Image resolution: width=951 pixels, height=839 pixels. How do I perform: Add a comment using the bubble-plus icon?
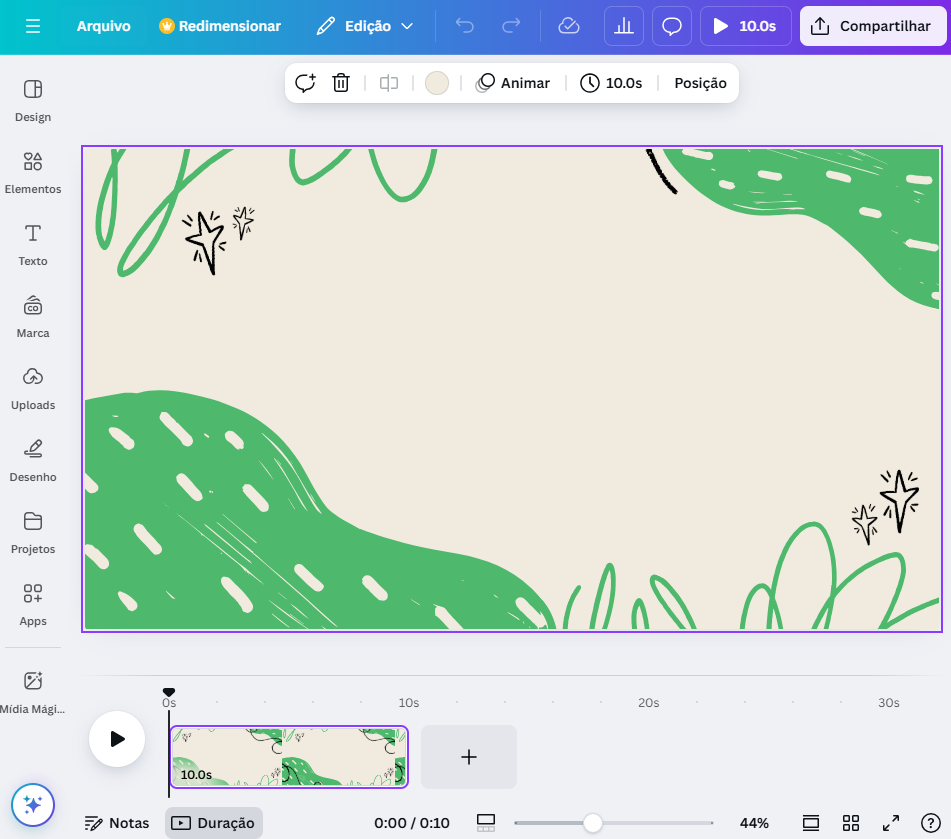tap(305, 83)
